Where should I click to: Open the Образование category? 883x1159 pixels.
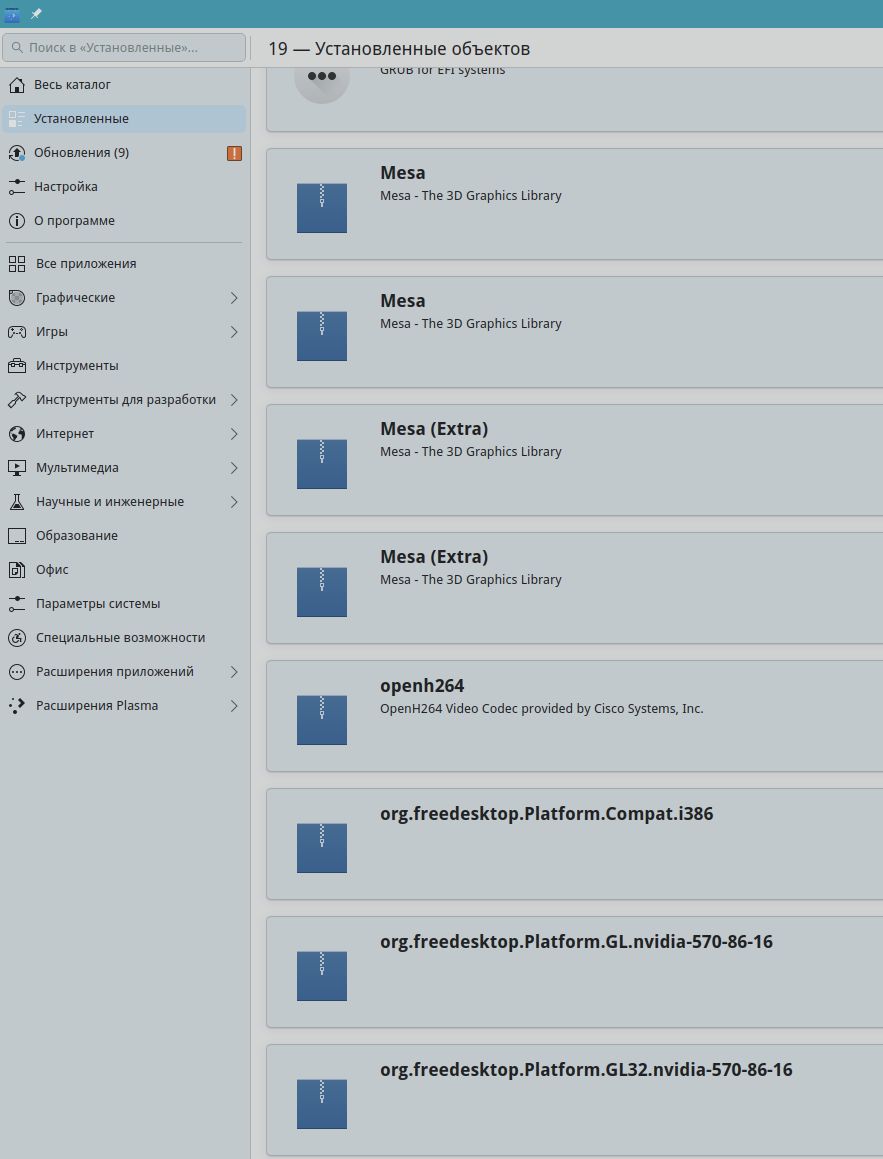(124, 535)
